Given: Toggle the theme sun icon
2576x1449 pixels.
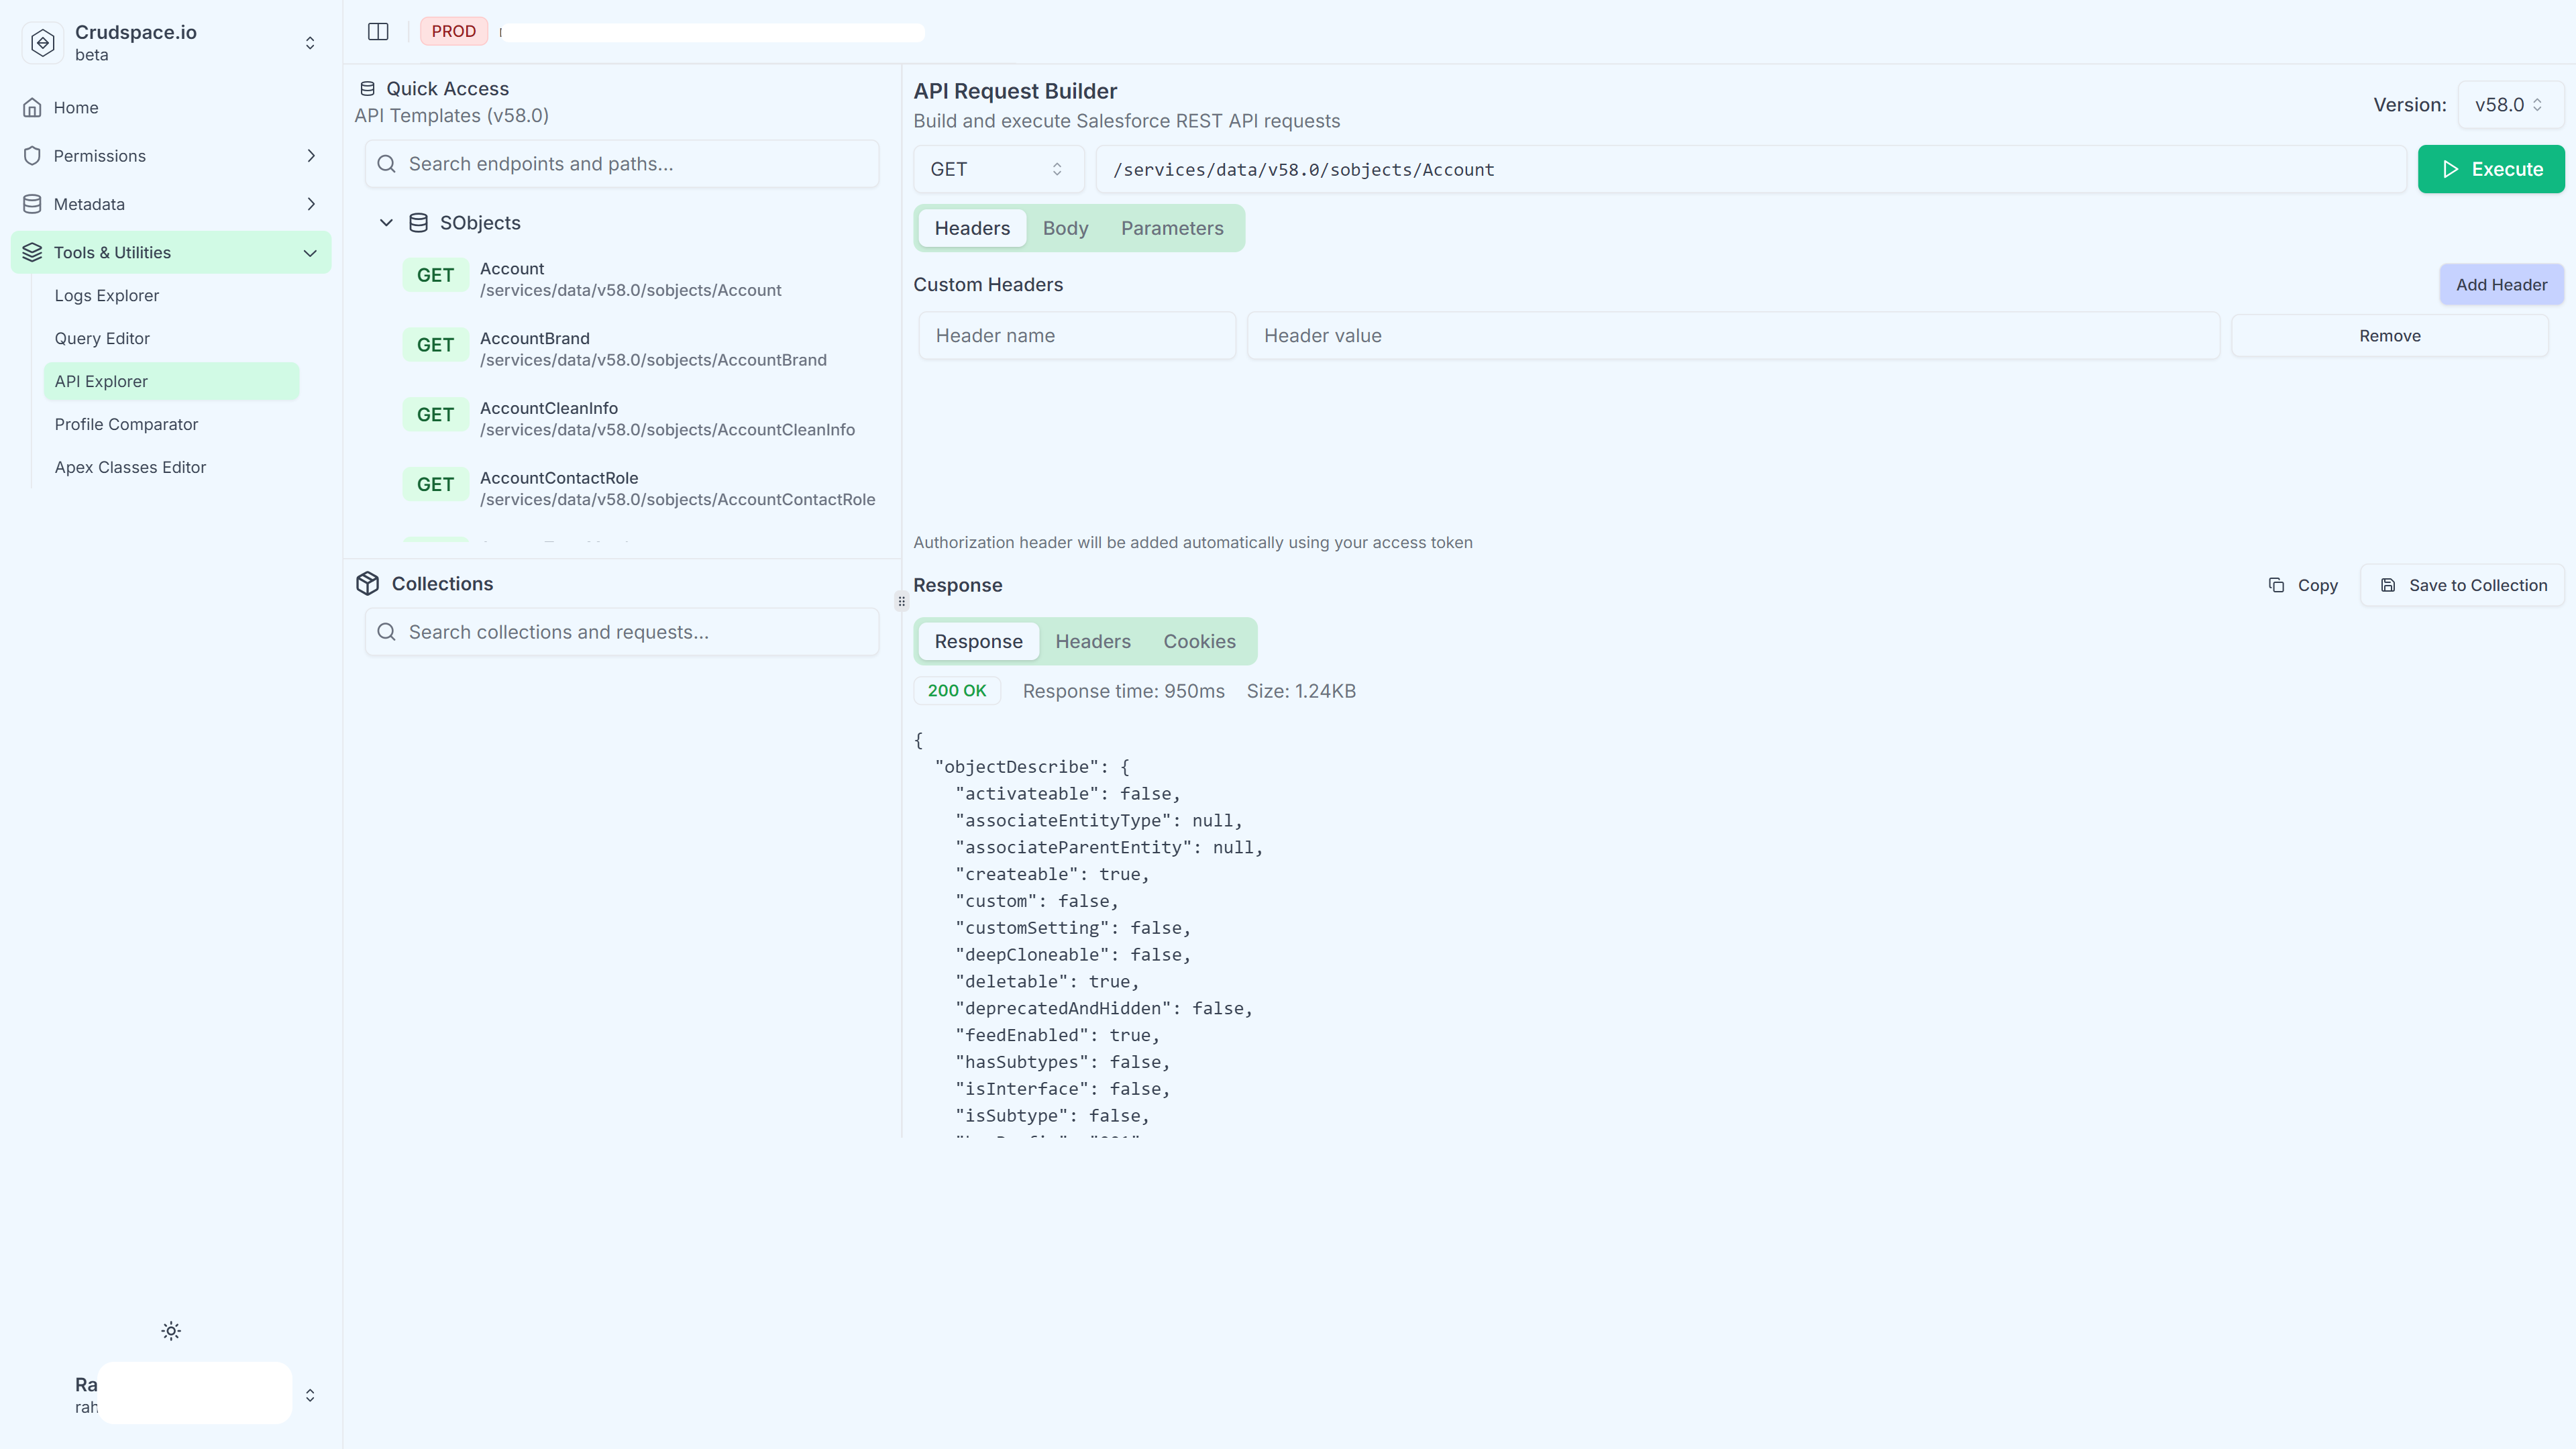Looking at the screenshot, I should click(170, 1330).
